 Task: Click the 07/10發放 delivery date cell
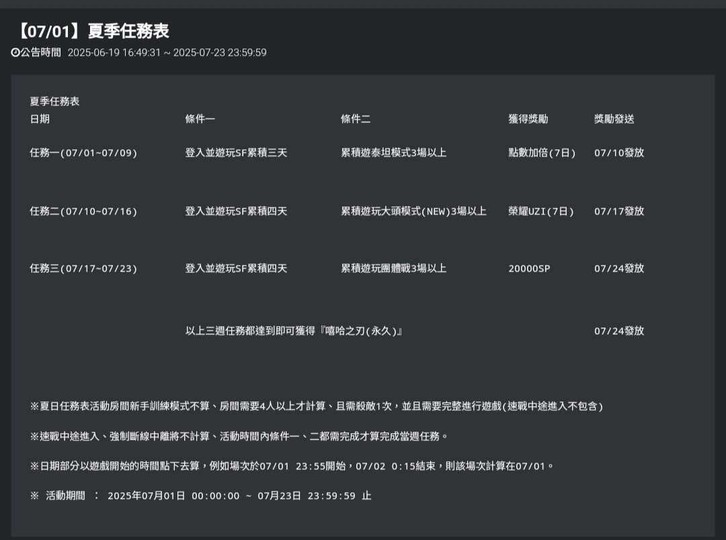pyautogui.click(x=619, y=153)
